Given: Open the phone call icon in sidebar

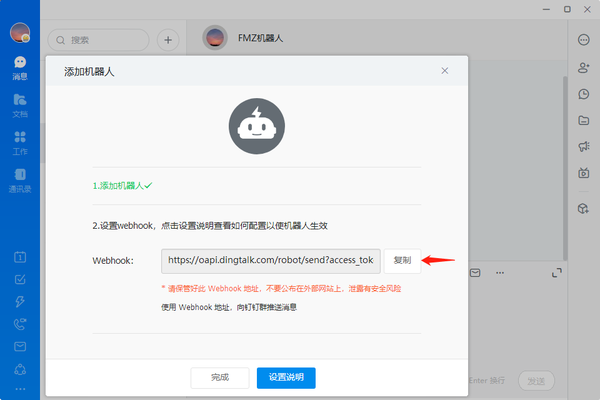Looking at the screenshot, I should (19, 324).
